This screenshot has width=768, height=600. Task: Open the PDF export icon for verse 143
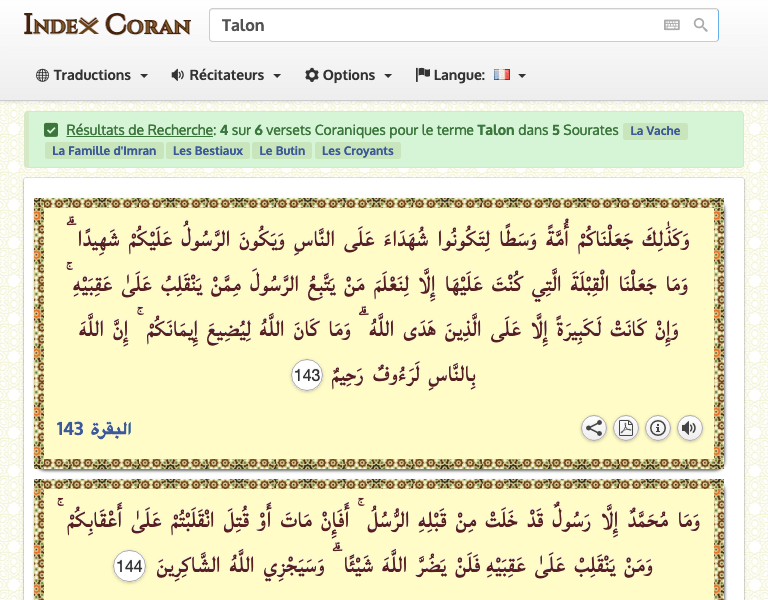point(625,429)
